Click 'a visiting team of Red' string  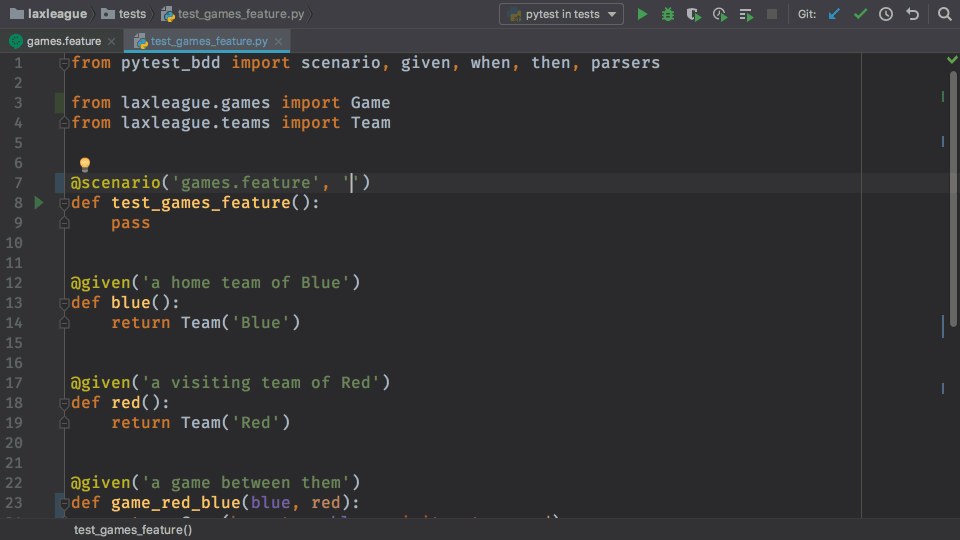click(261, 382)
